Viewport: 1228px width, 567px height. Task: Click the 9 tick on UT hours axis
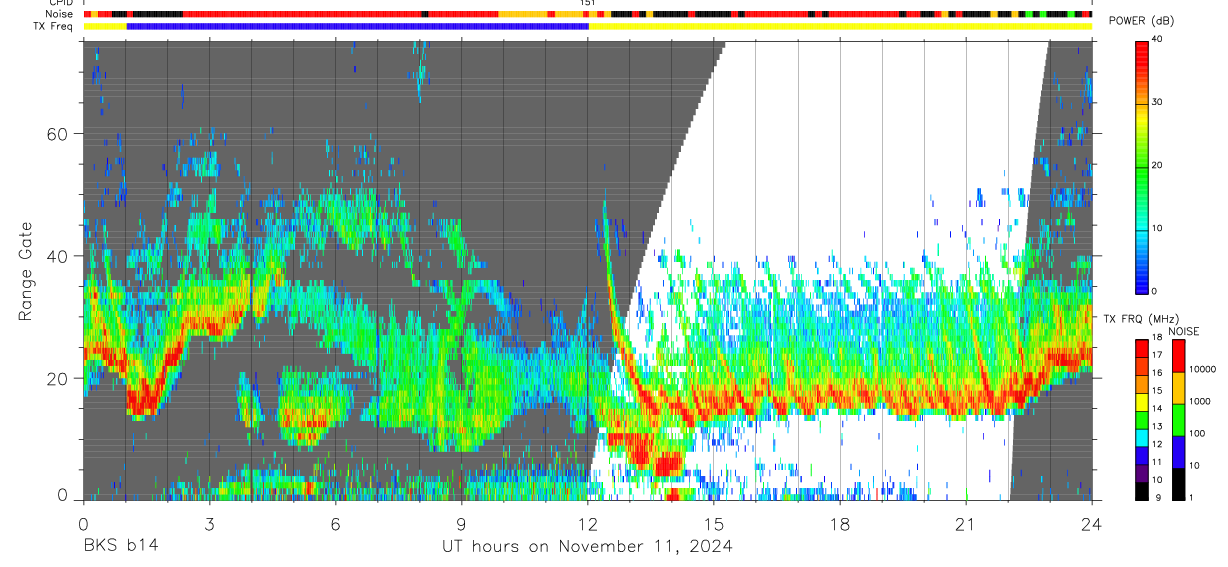[461, 523]
